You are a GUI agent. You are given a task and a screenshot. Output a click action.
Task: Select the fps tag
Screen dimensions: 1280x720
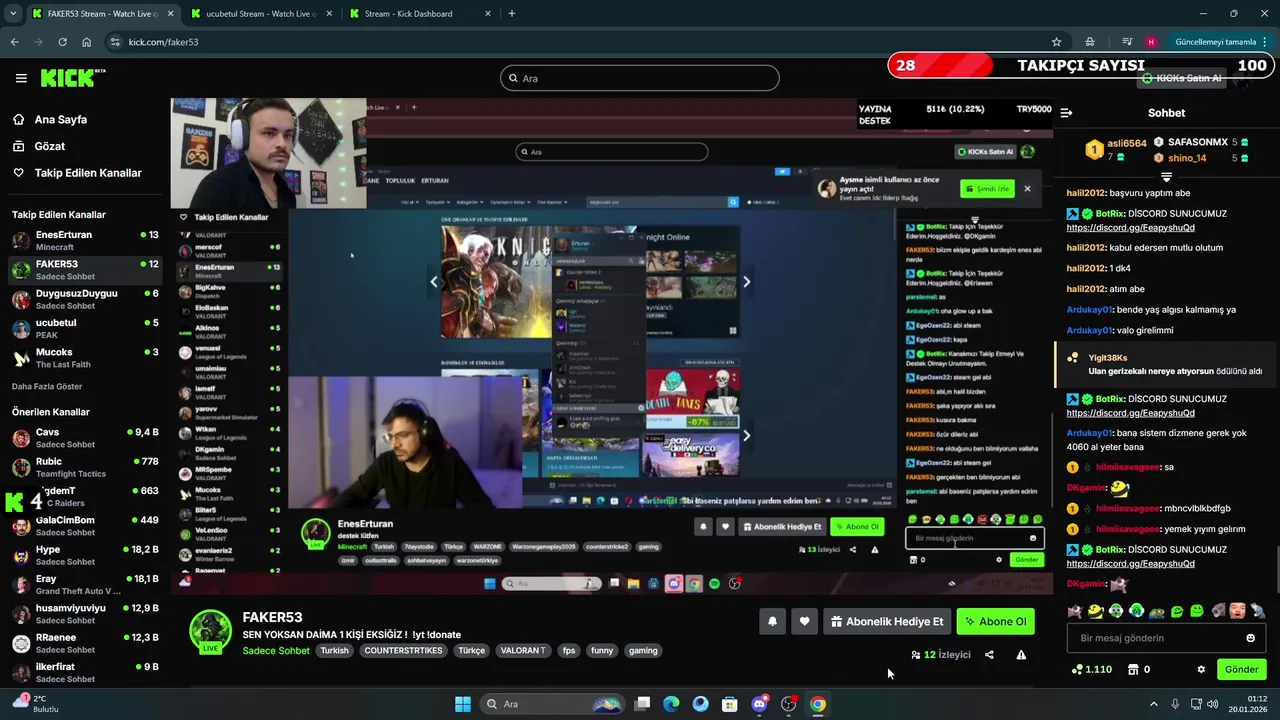tap(569, 650)
